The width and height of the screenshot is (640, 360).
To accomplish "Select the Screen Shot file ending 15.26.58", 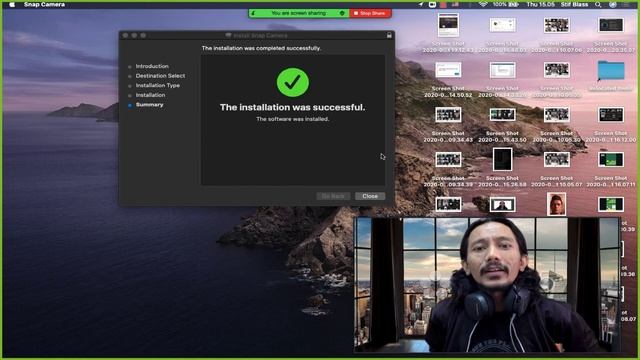I will coord(502,159).
